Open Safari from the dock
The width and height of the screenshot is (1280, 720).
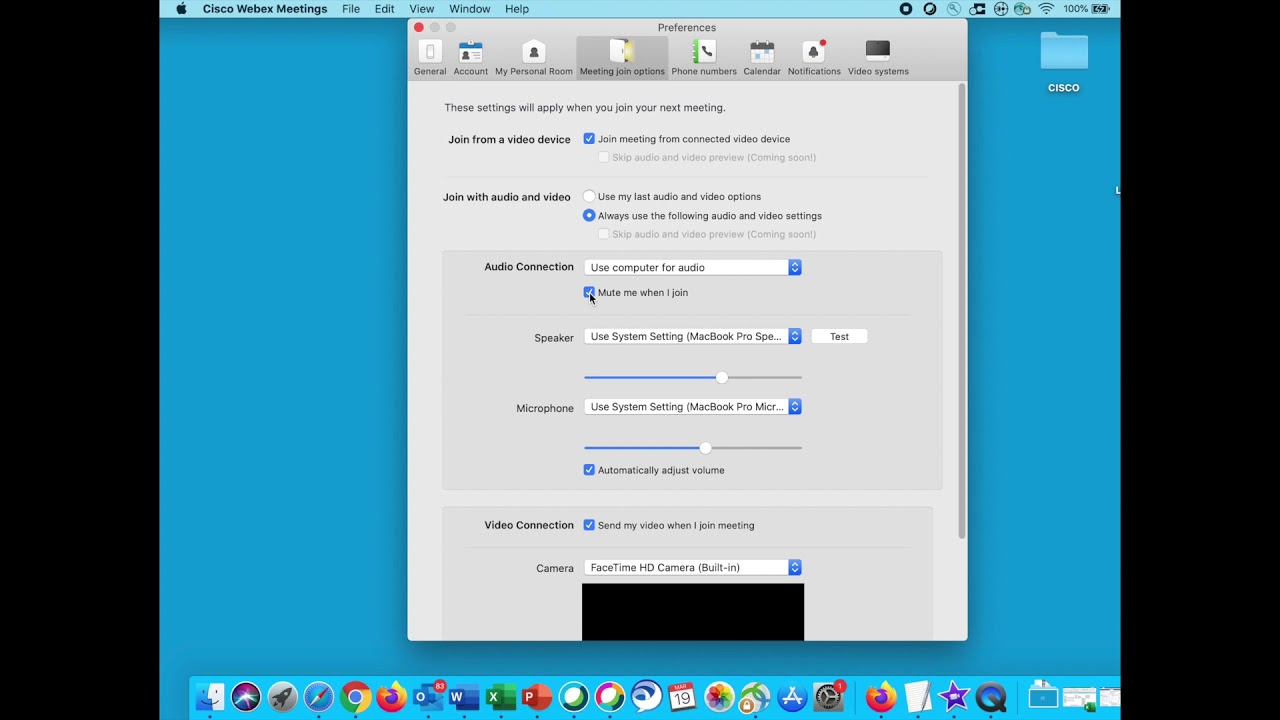tap(318, 697)
